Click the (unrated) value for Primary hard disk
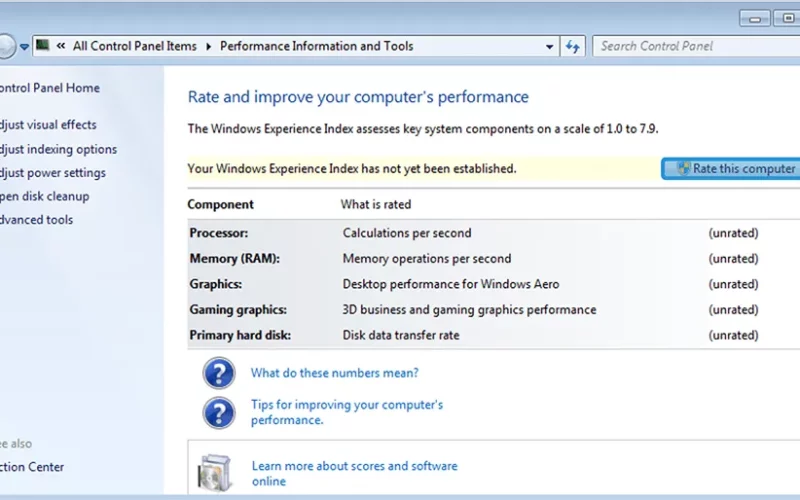Screen dimensions: 800x500 click(734, 335)
